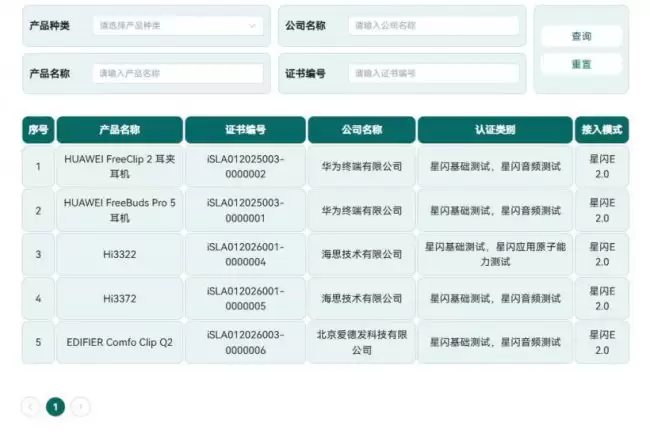Select the Hi3372 product cell

click(120, 298)
